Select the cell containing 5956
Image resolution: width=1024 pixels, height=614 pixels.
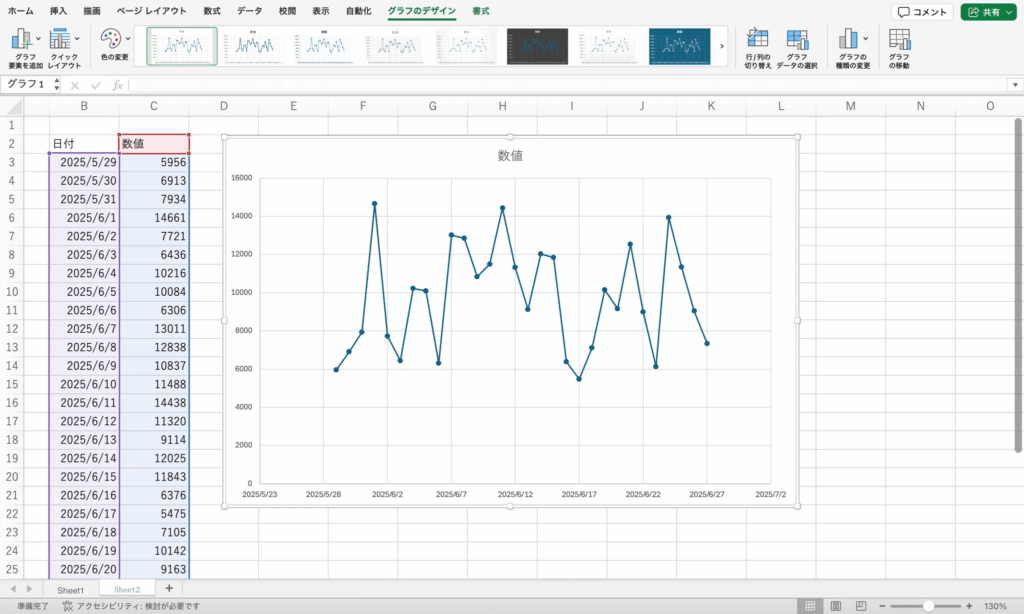click(x=154, y=162)
